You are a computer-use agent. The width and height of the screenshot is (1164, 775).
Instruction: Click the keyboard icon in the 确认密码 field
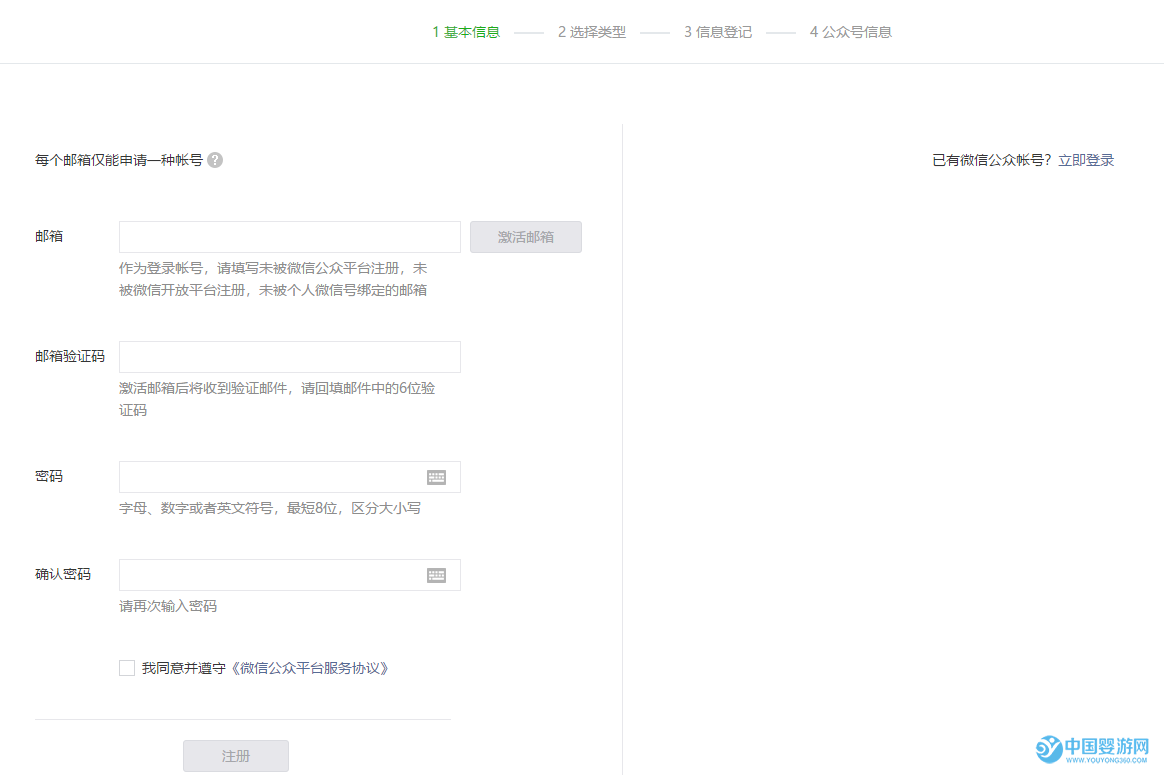click(x=437, y=574)
